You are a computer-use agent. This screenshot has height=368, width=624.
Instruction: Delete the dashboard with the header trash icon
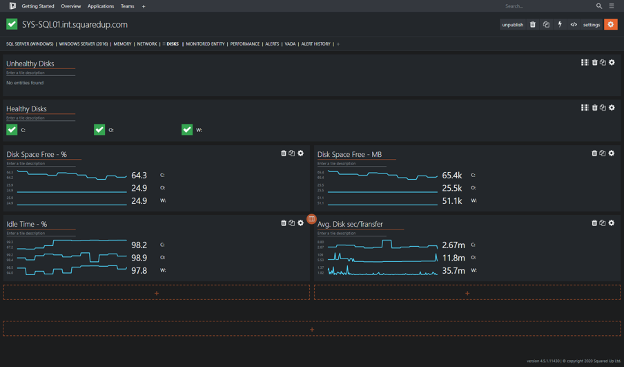point(532,25)
